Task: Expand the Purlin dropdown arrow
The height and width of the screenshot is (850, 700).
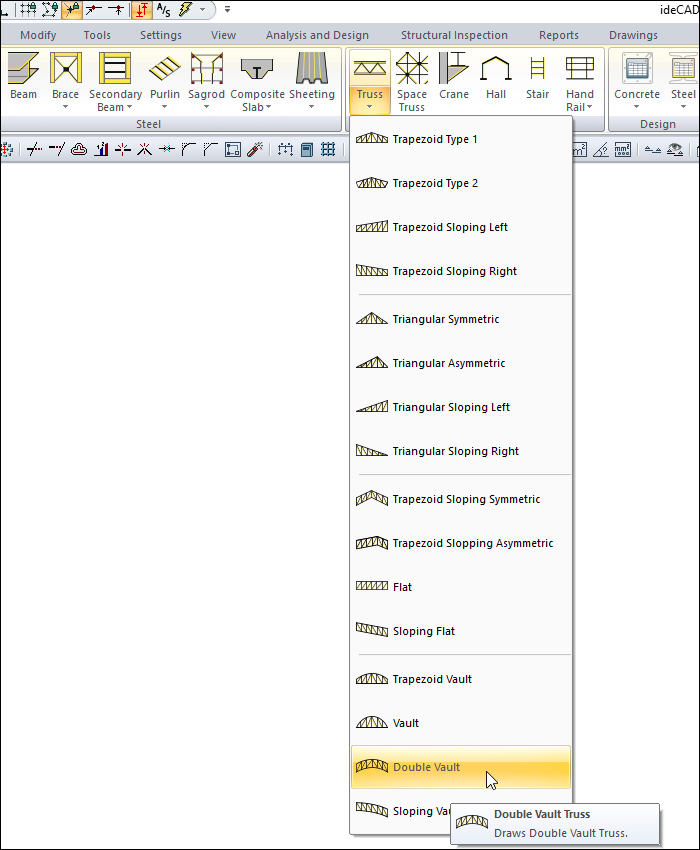Action: point(164,107)
